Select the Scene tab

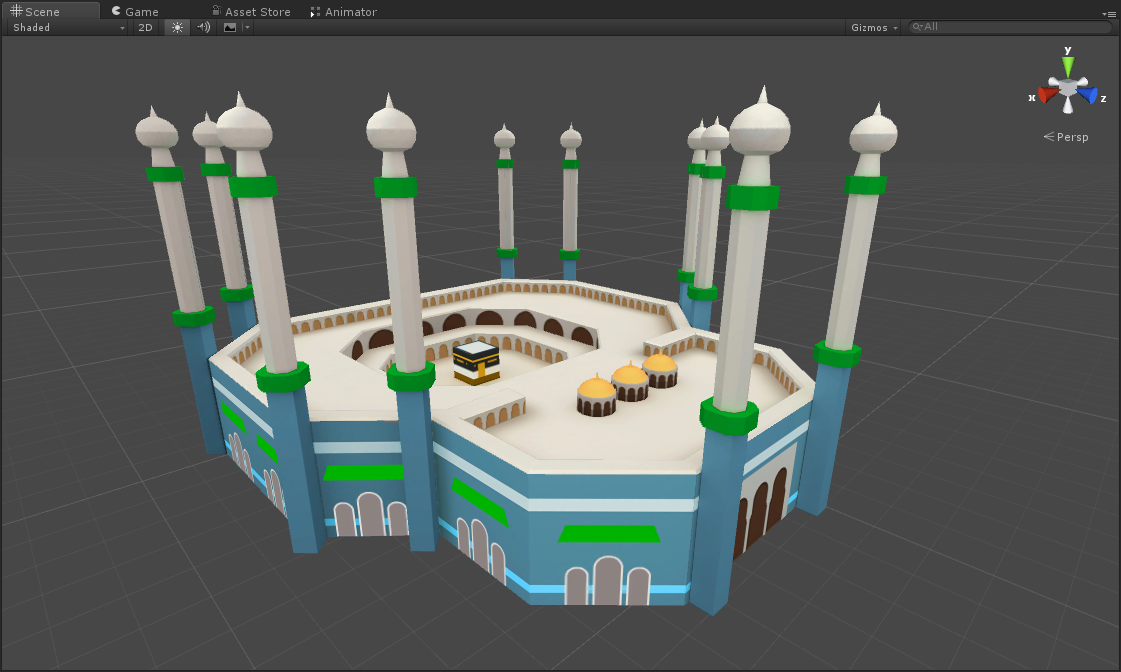50,11
